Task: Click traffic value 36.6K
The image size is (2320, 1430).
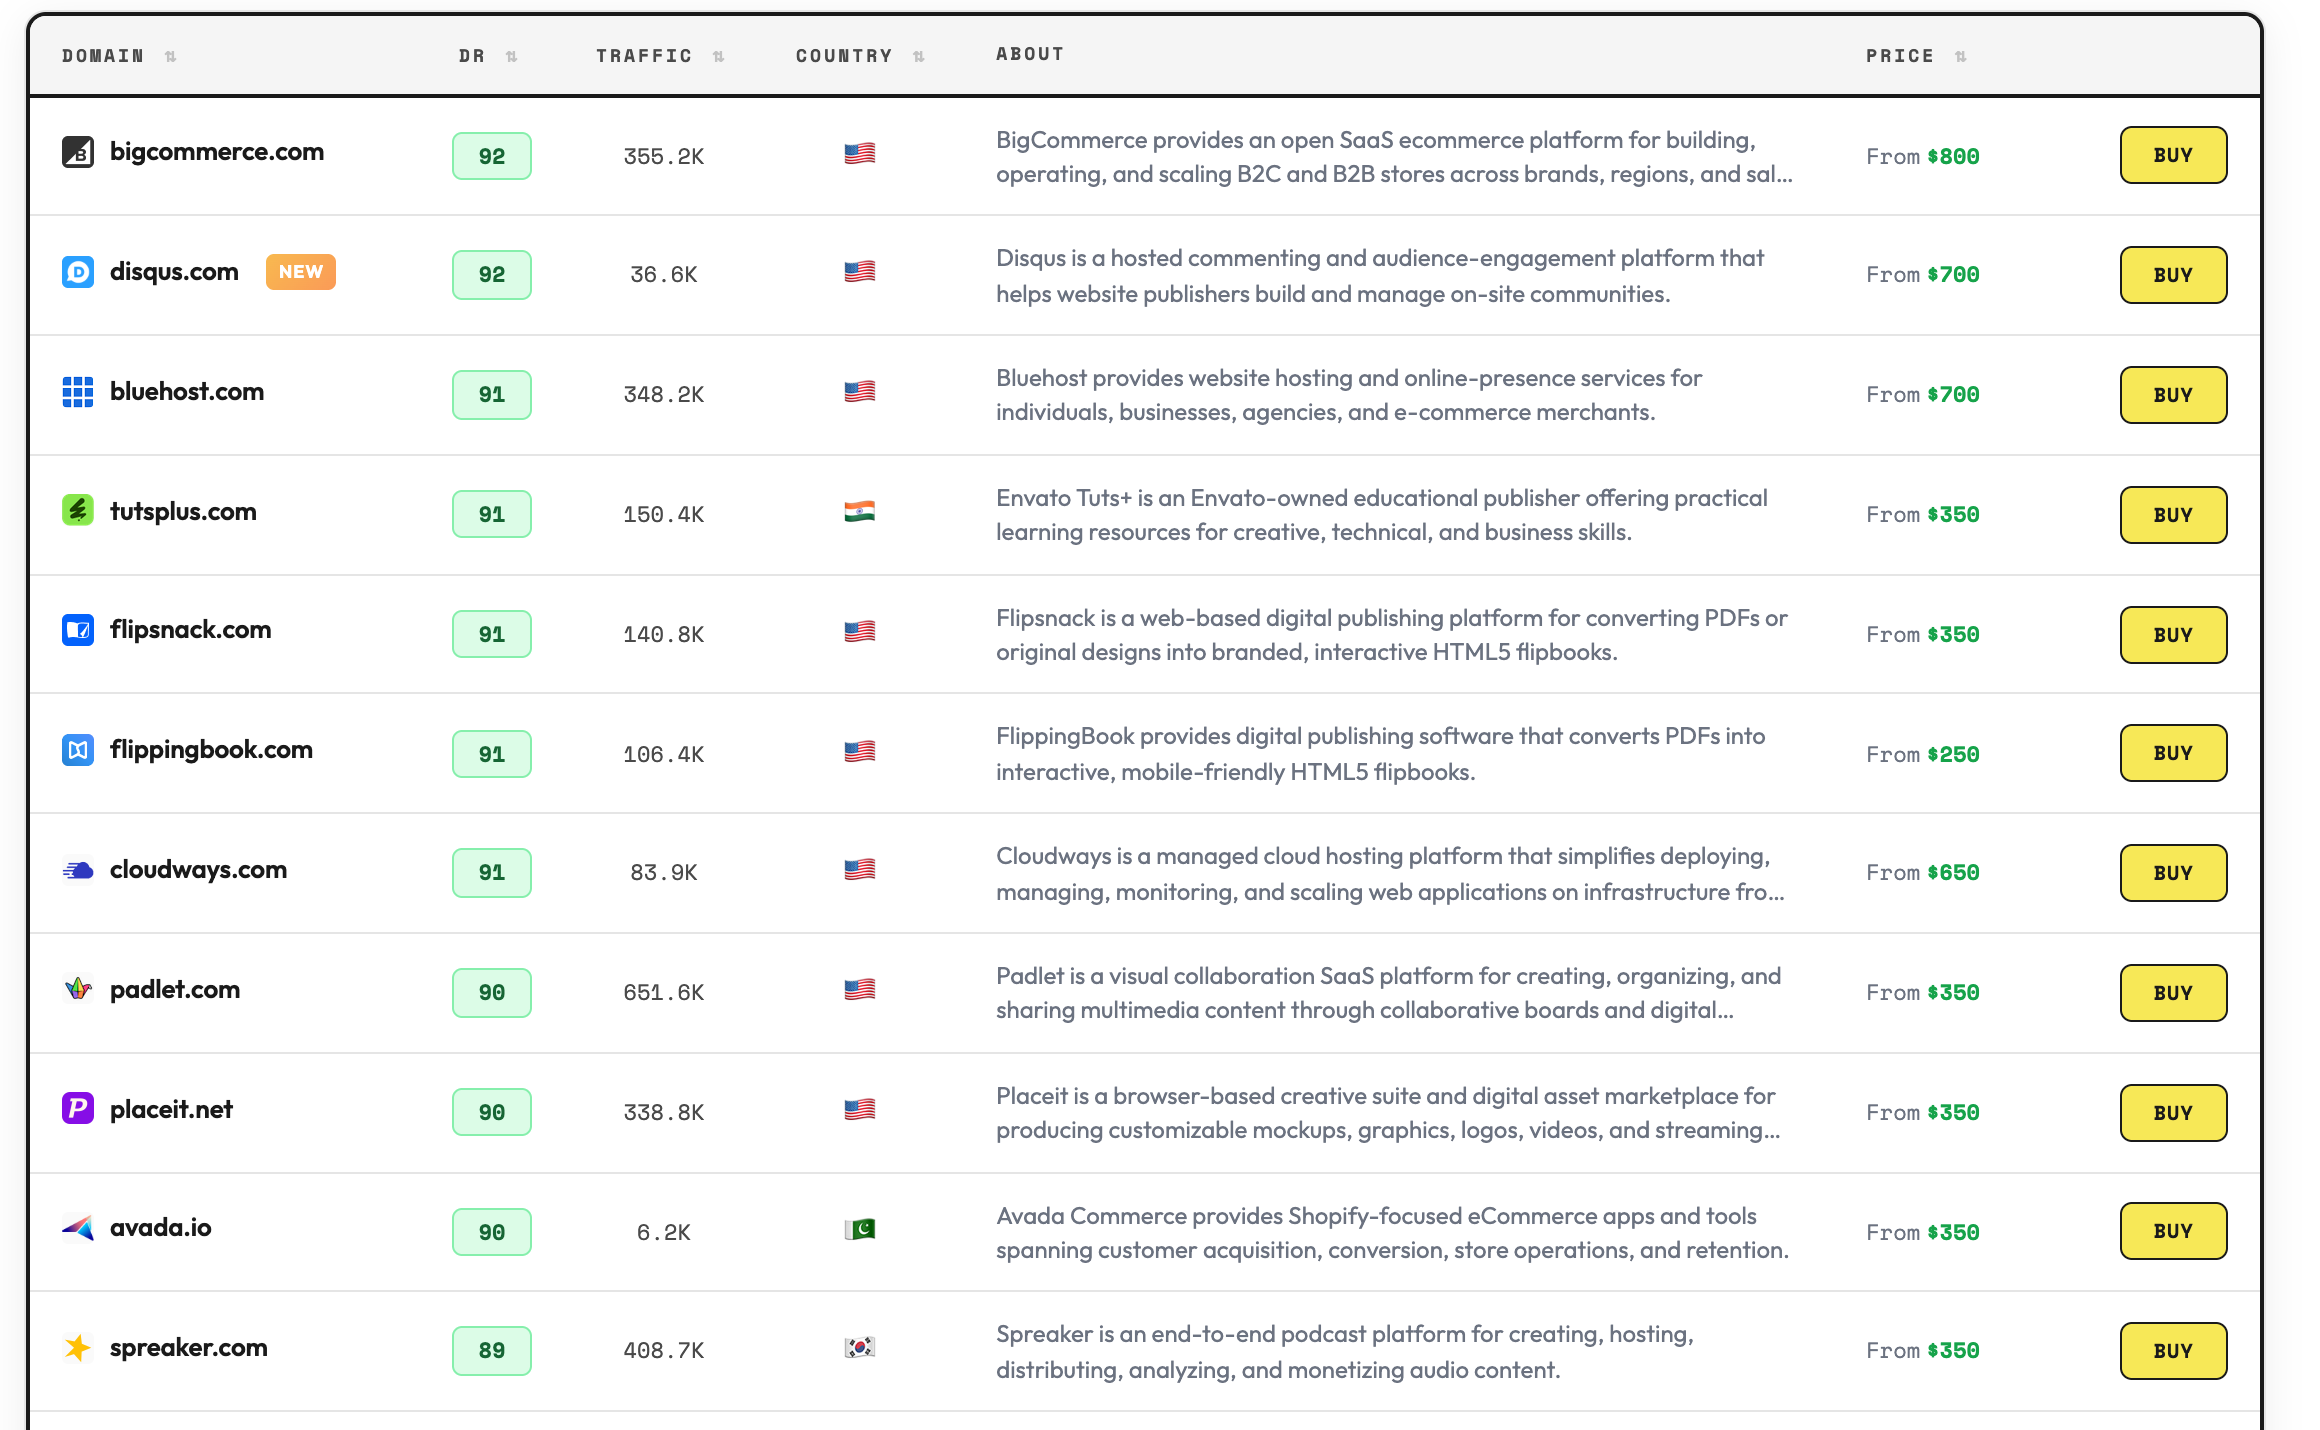Action: click(x=664, y=275)
